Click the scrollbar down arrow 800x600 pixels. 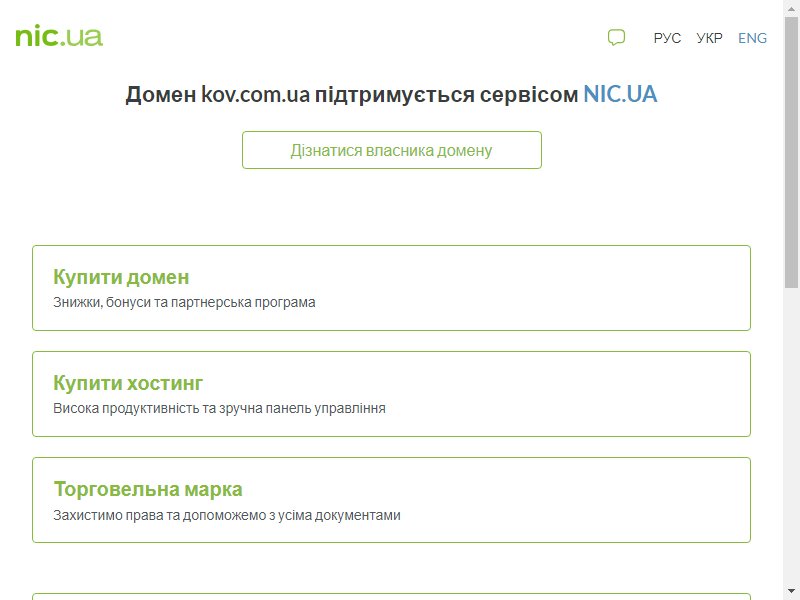click(x=791, y=591)
